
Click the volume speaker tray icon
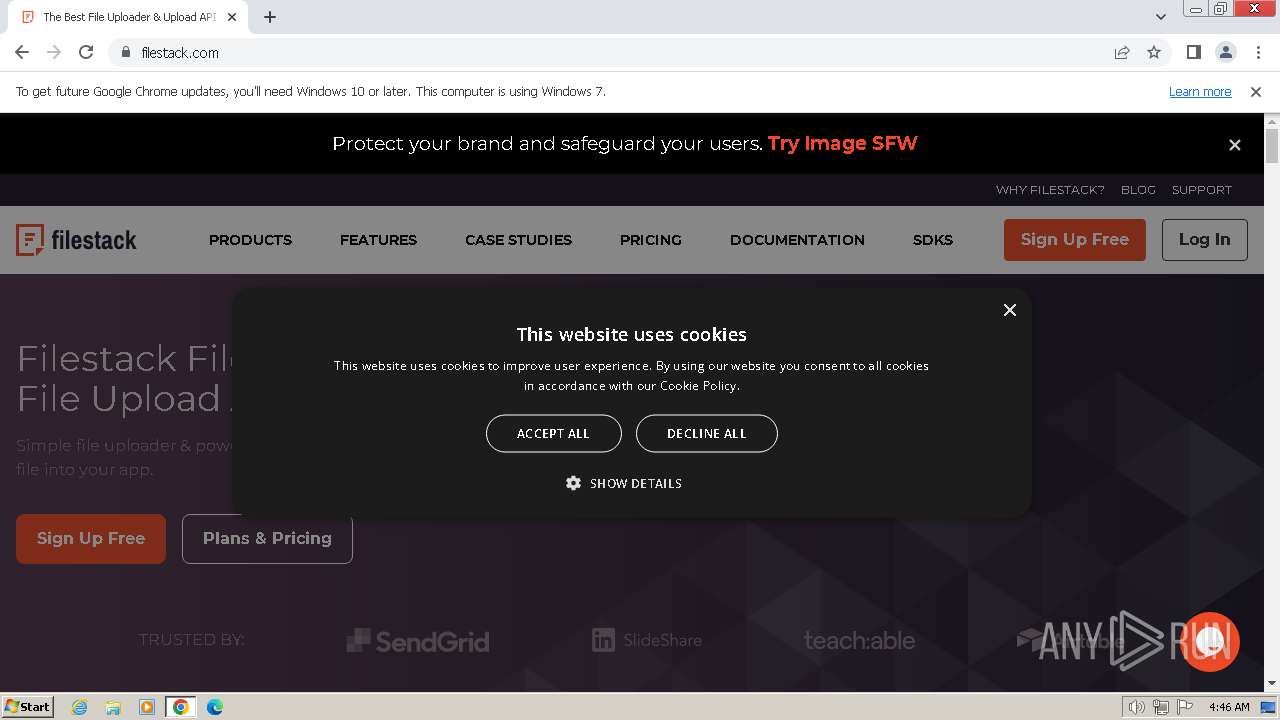click(x=1137, y=707)
